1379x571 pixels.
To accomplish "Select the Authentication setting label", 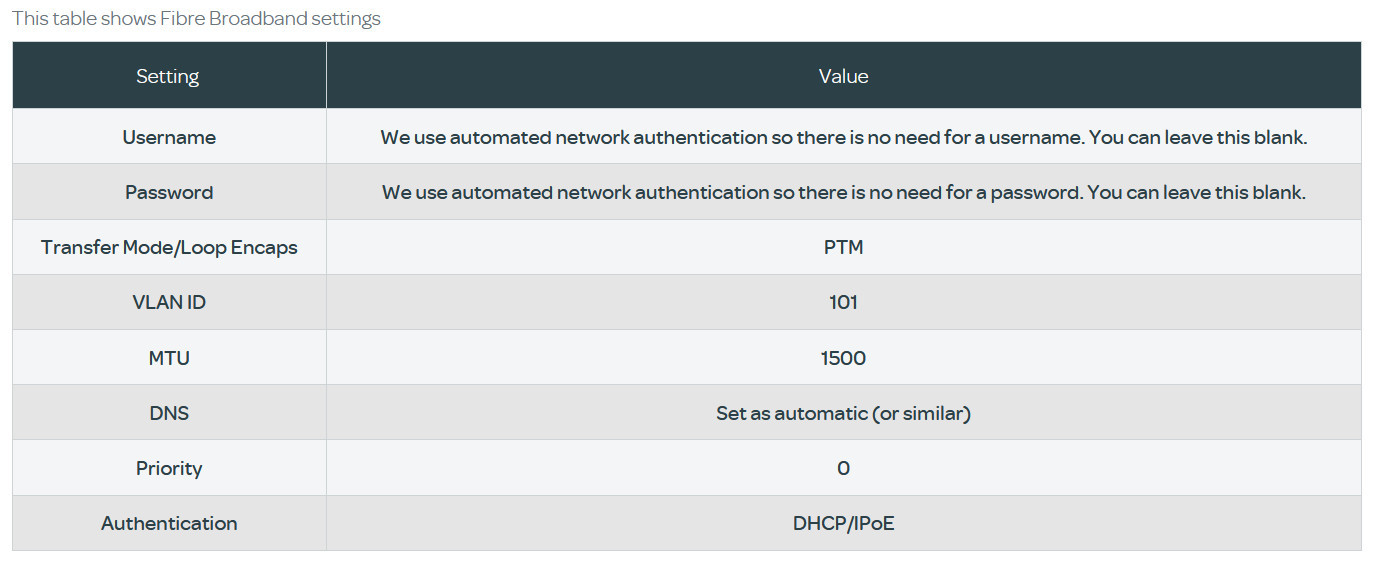I will (169, 523).
